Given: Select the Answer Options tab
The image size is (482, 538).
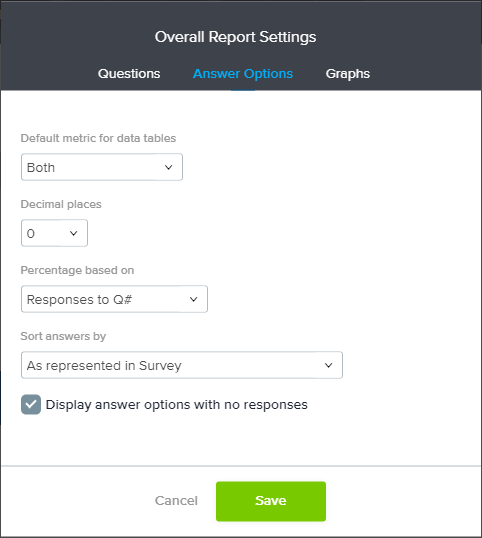Looking at the screenshot, I should pyautogui.click(x=243, y=74).
